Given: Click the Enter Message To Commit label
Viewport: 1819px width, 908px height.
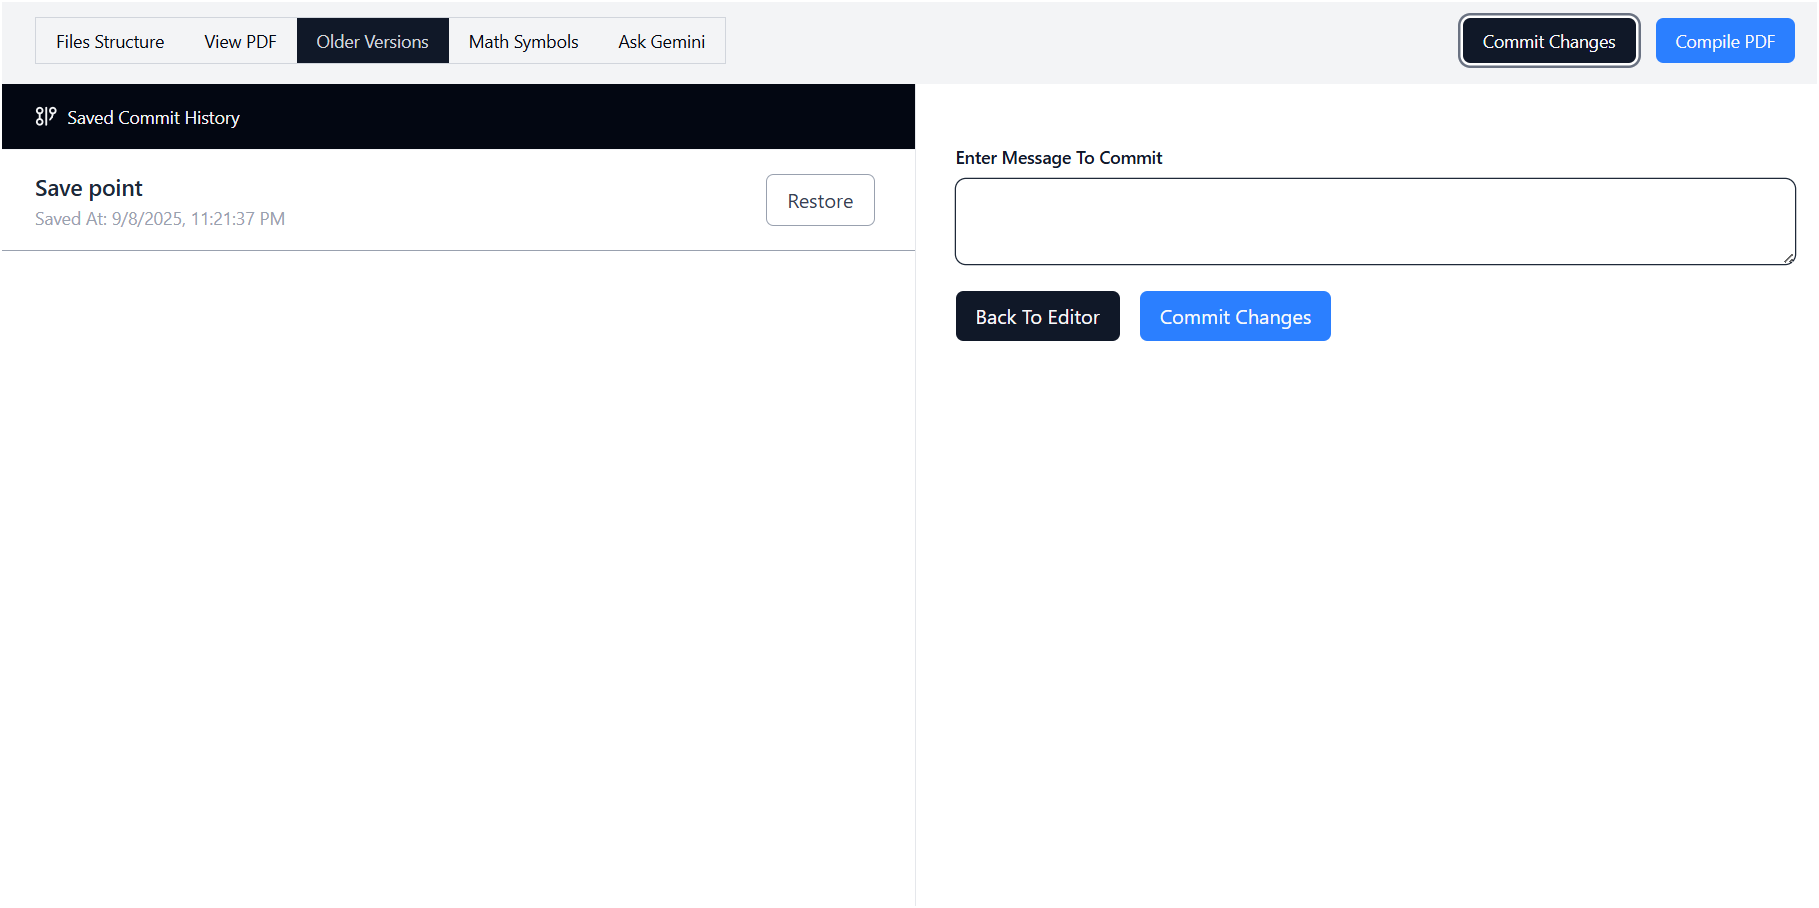Looking at the screenshot, I should pyautogui.click(x=1058, y=158).
